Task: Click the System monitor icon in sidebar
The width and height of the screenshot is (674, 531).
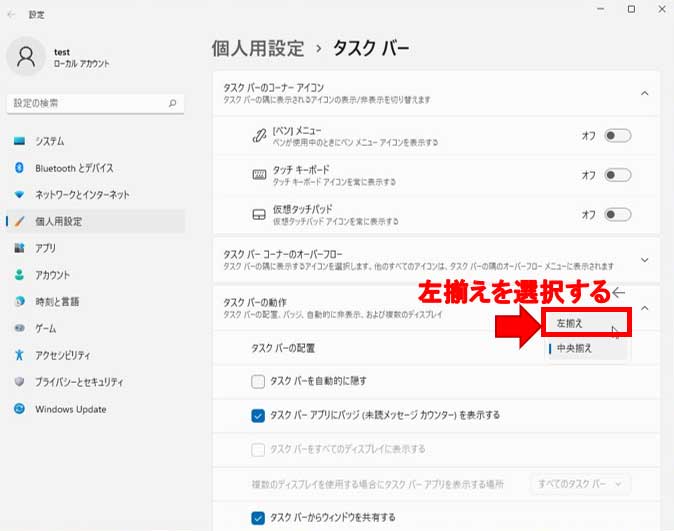Action: pos(19,141)
